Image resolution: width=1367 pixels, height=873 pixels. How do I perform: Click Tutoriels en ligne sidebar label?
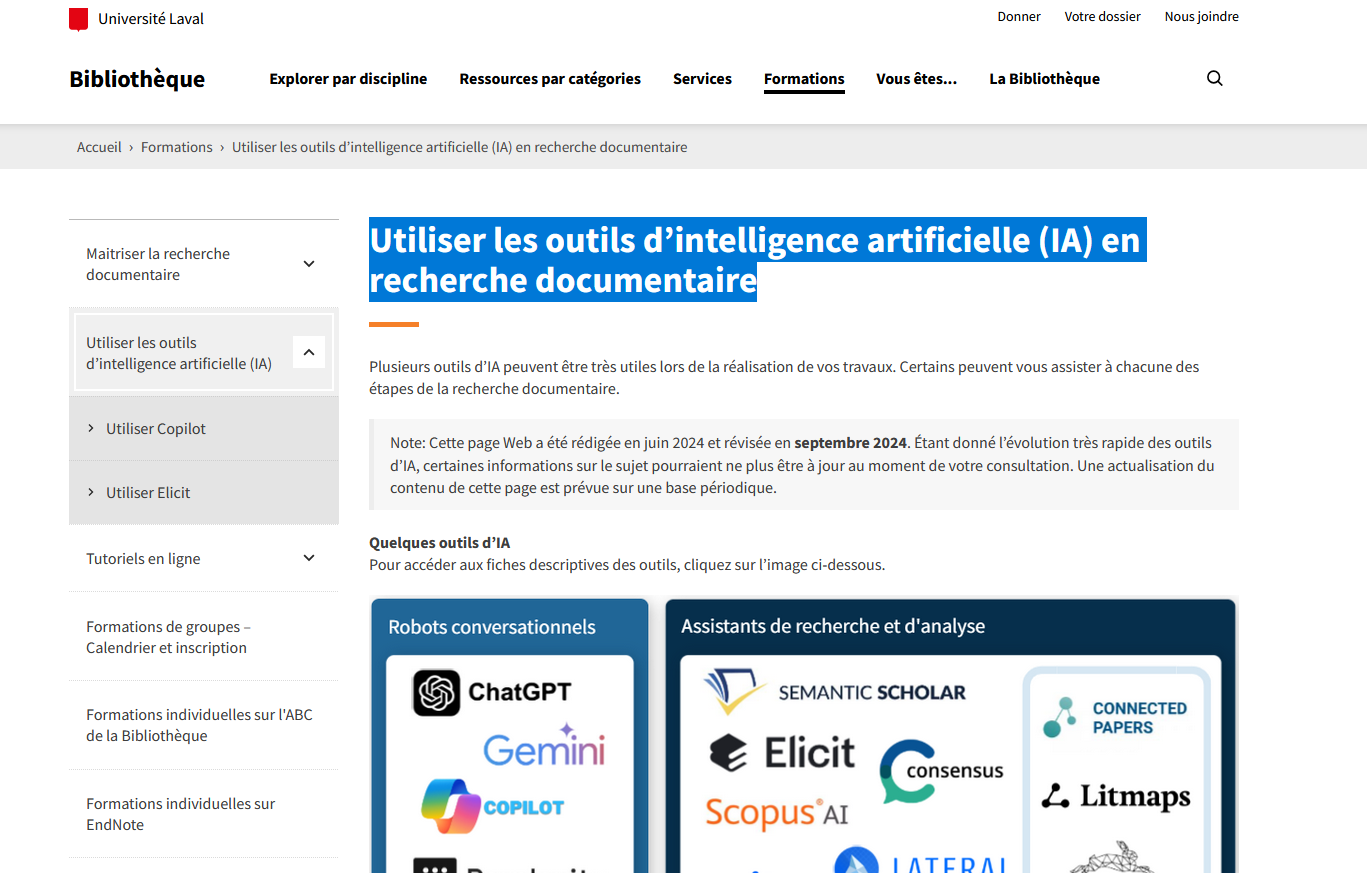point(143,559)
